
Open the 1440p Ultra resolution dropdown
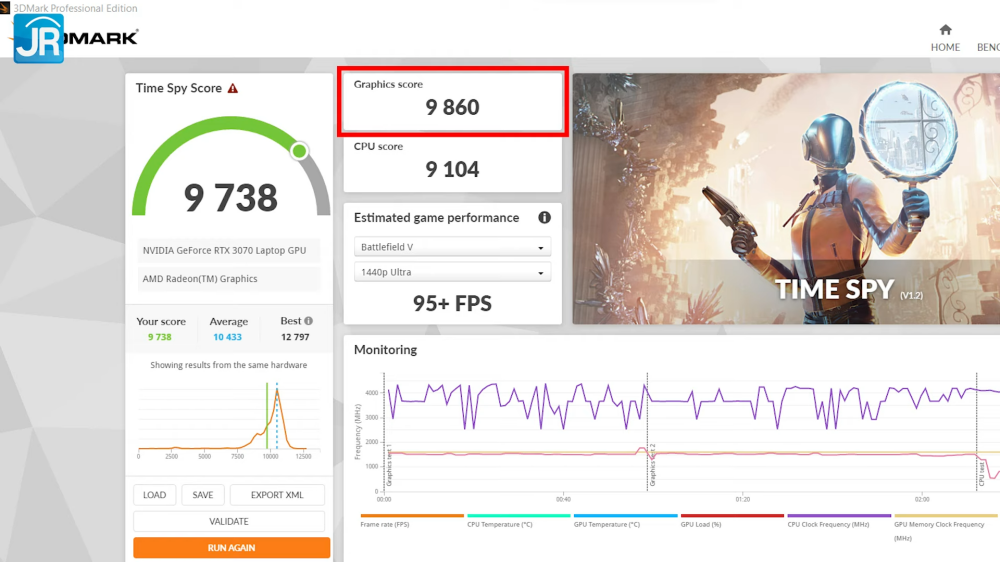[x=452, y=272]
